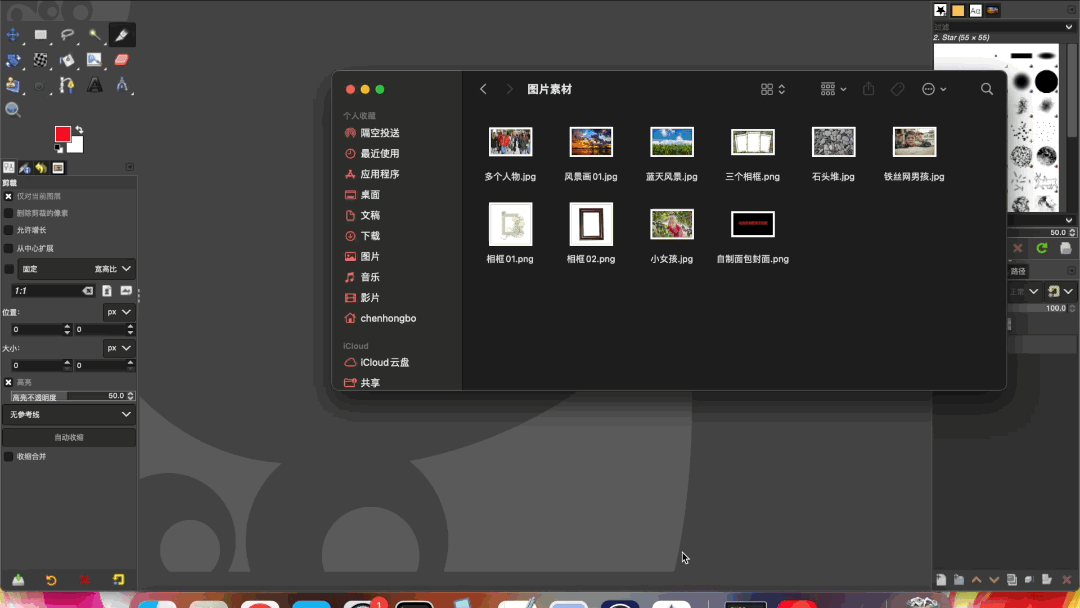Switch to the Tool Options tab
The width and height of the screenshot is (1080, 608).
[9, 167]
